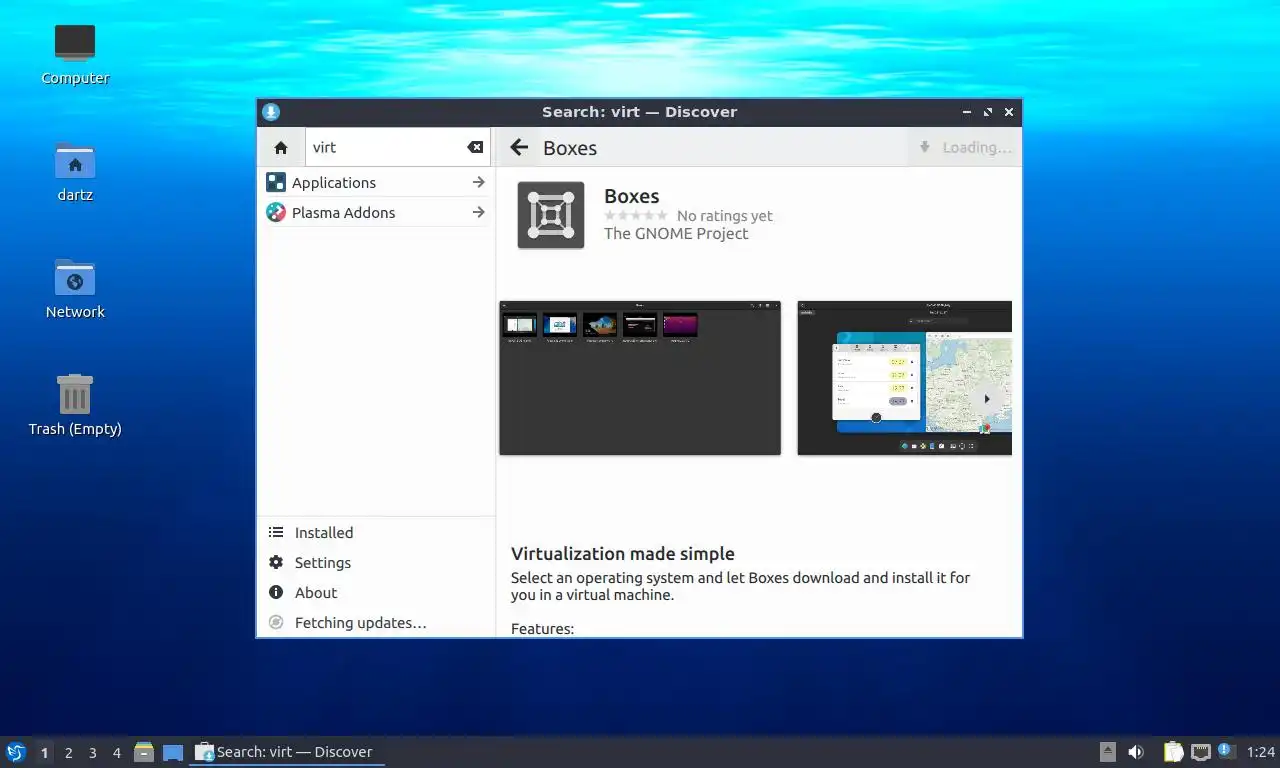1280x768 pixels.
Task: Click 'Virtualization made simple' heading
Action: tap(623, 554)
